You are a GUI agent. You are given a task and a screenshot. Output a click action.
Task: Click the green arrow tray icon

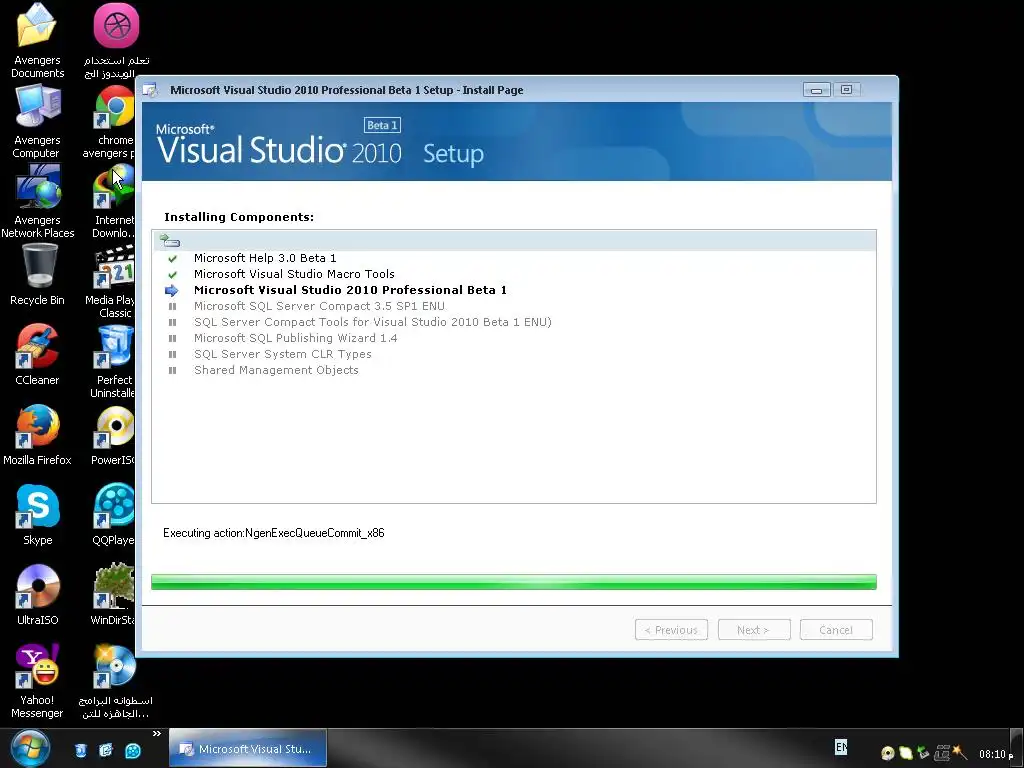point(923,753)
